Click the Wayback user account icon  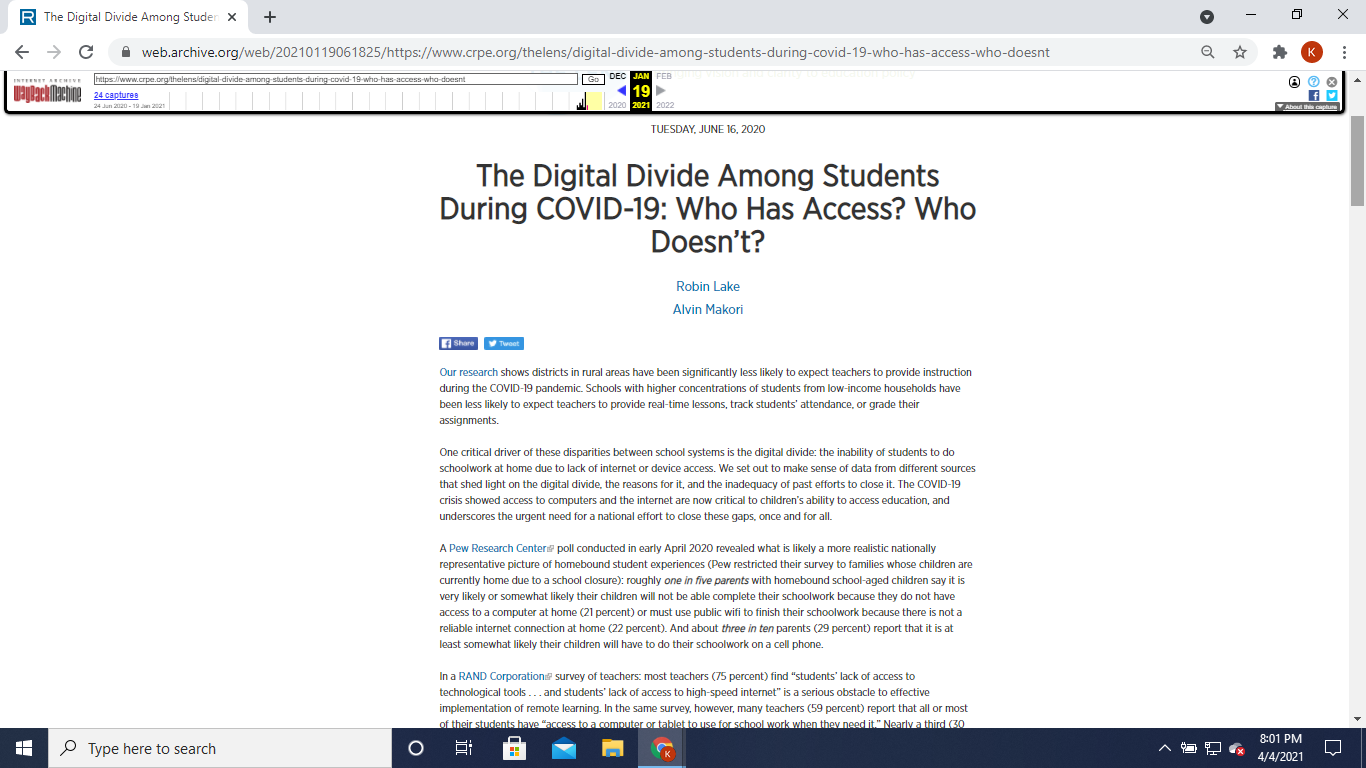click(1295, 82)
